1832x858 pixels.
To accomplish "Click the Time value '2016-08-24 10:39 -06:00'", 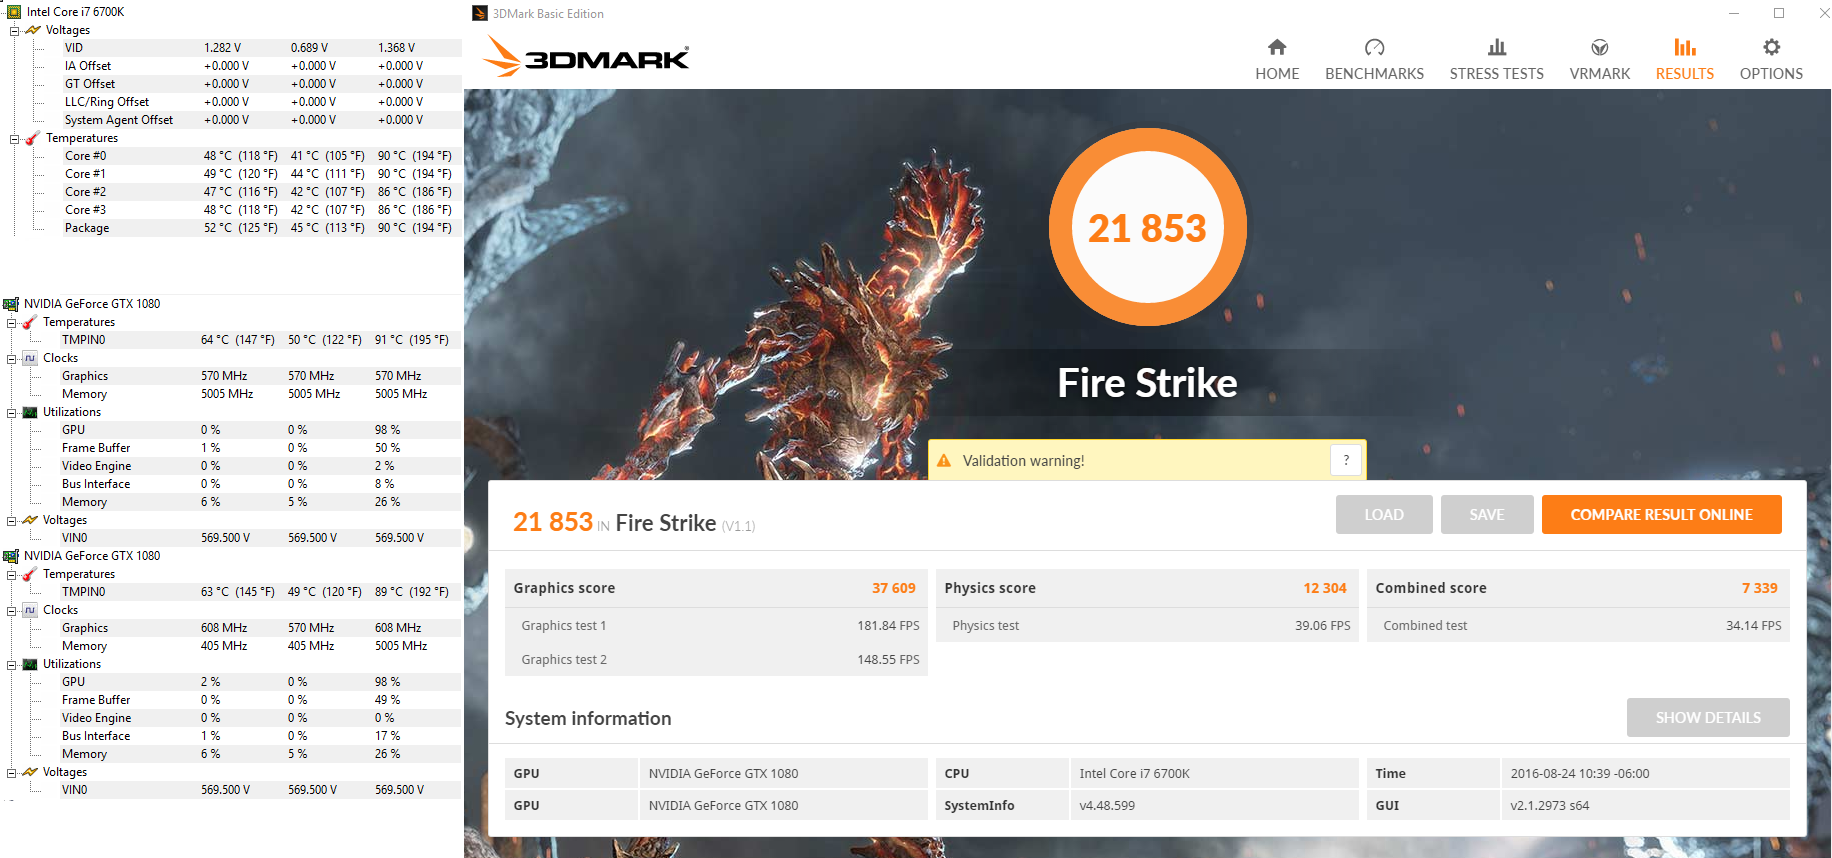I will (1580, 773).
